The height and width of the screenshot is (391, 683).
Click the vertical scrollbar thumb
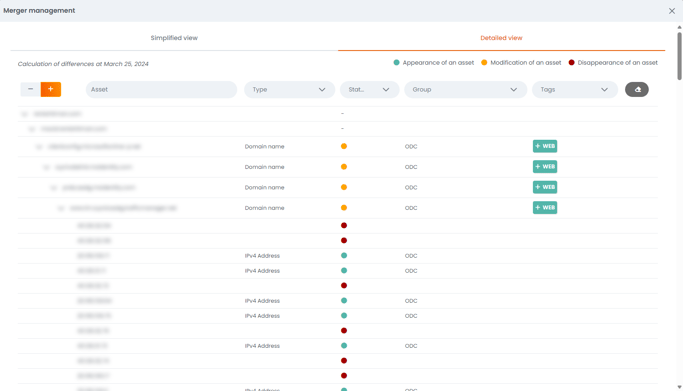(679, 56)
